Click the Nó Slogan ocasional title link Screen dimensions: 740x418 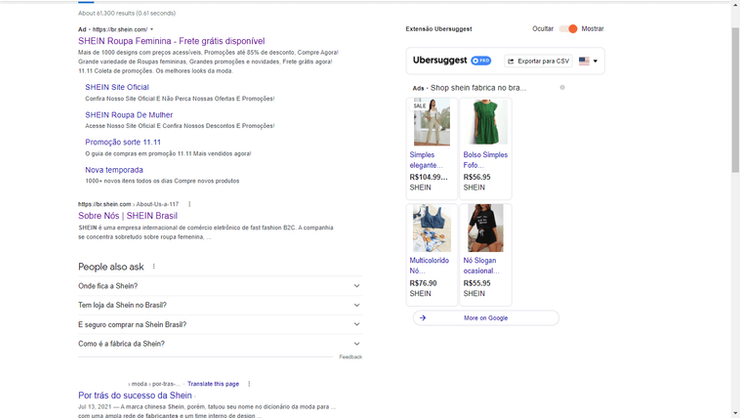(x=481, y=266)
